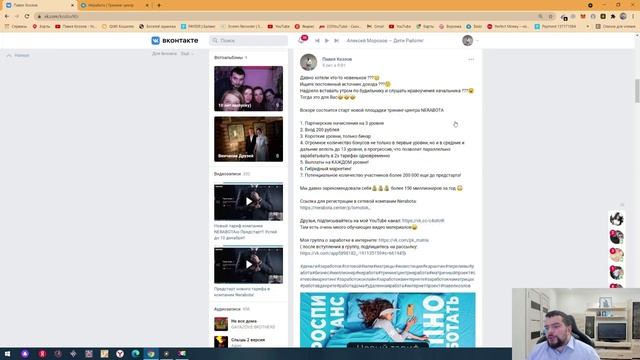Screen dimensions: 640x360
Task: Open the Аудиозаписи section header
Action: (x=231, y=309)
